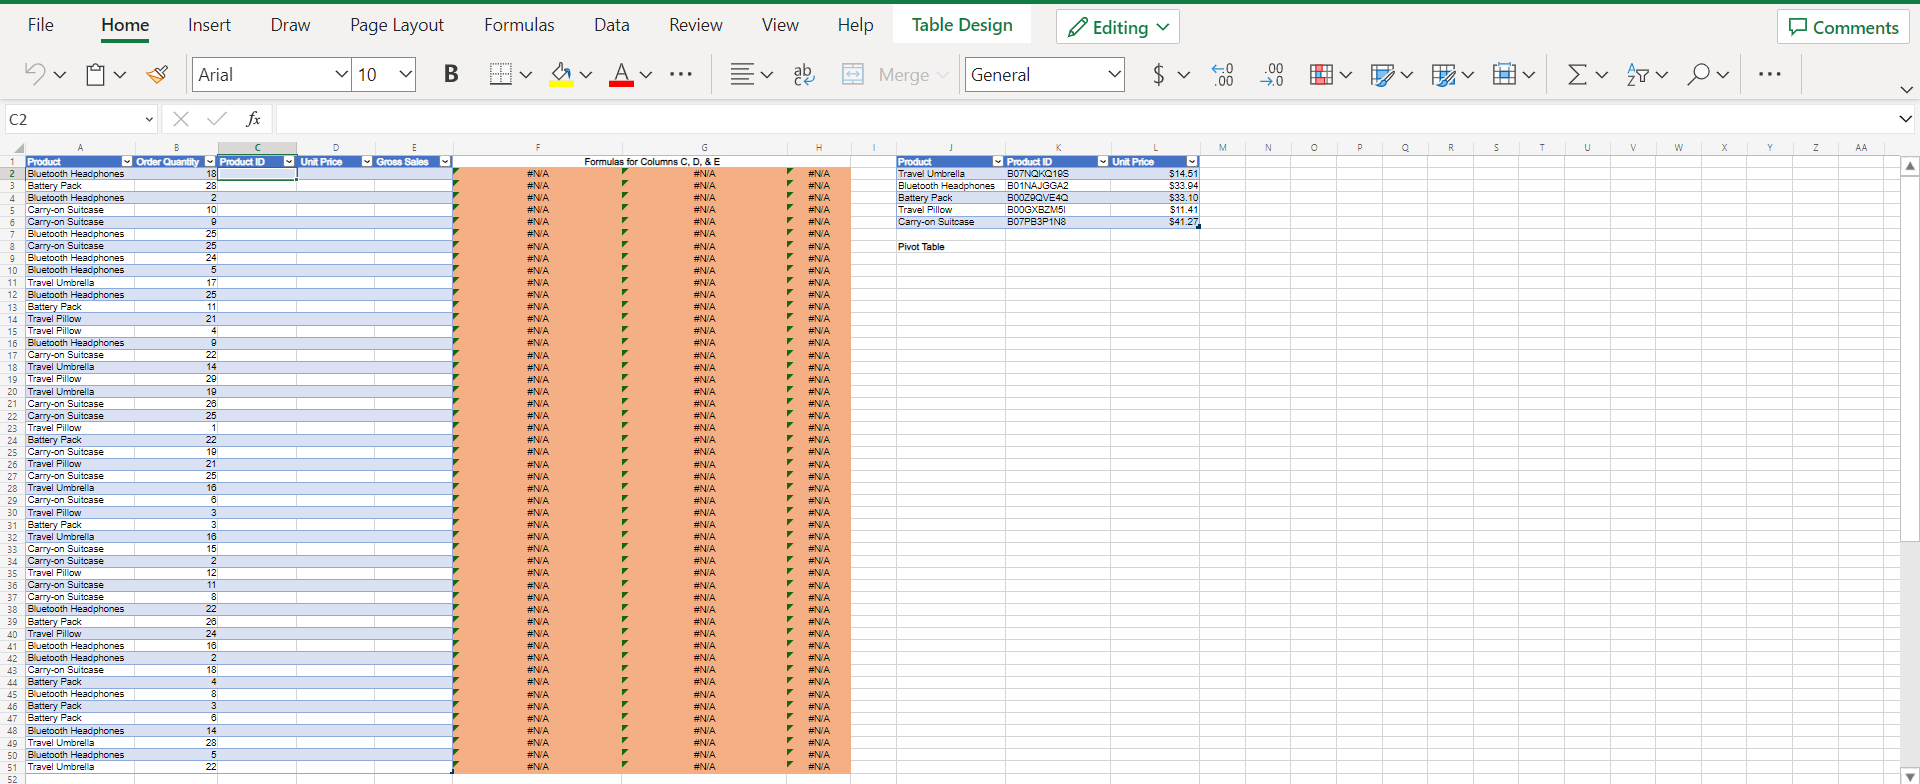
Task: Open the Insert tab
Action: (209, 25)
